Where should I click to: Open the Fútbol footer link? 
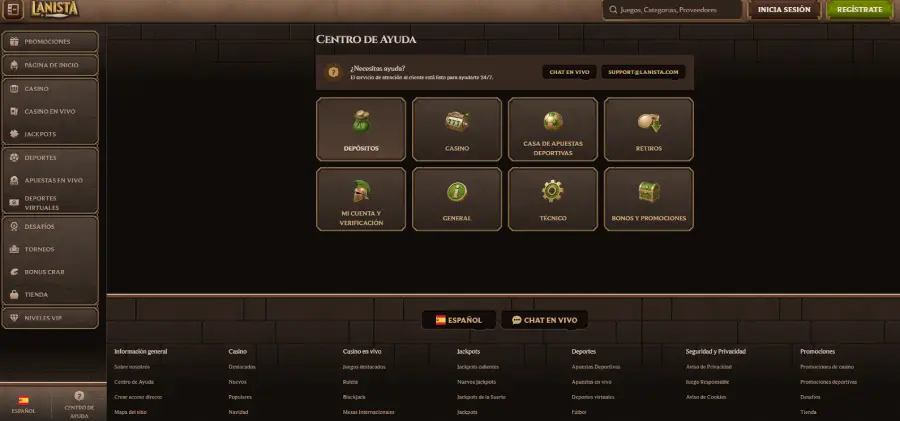(579, 412)
